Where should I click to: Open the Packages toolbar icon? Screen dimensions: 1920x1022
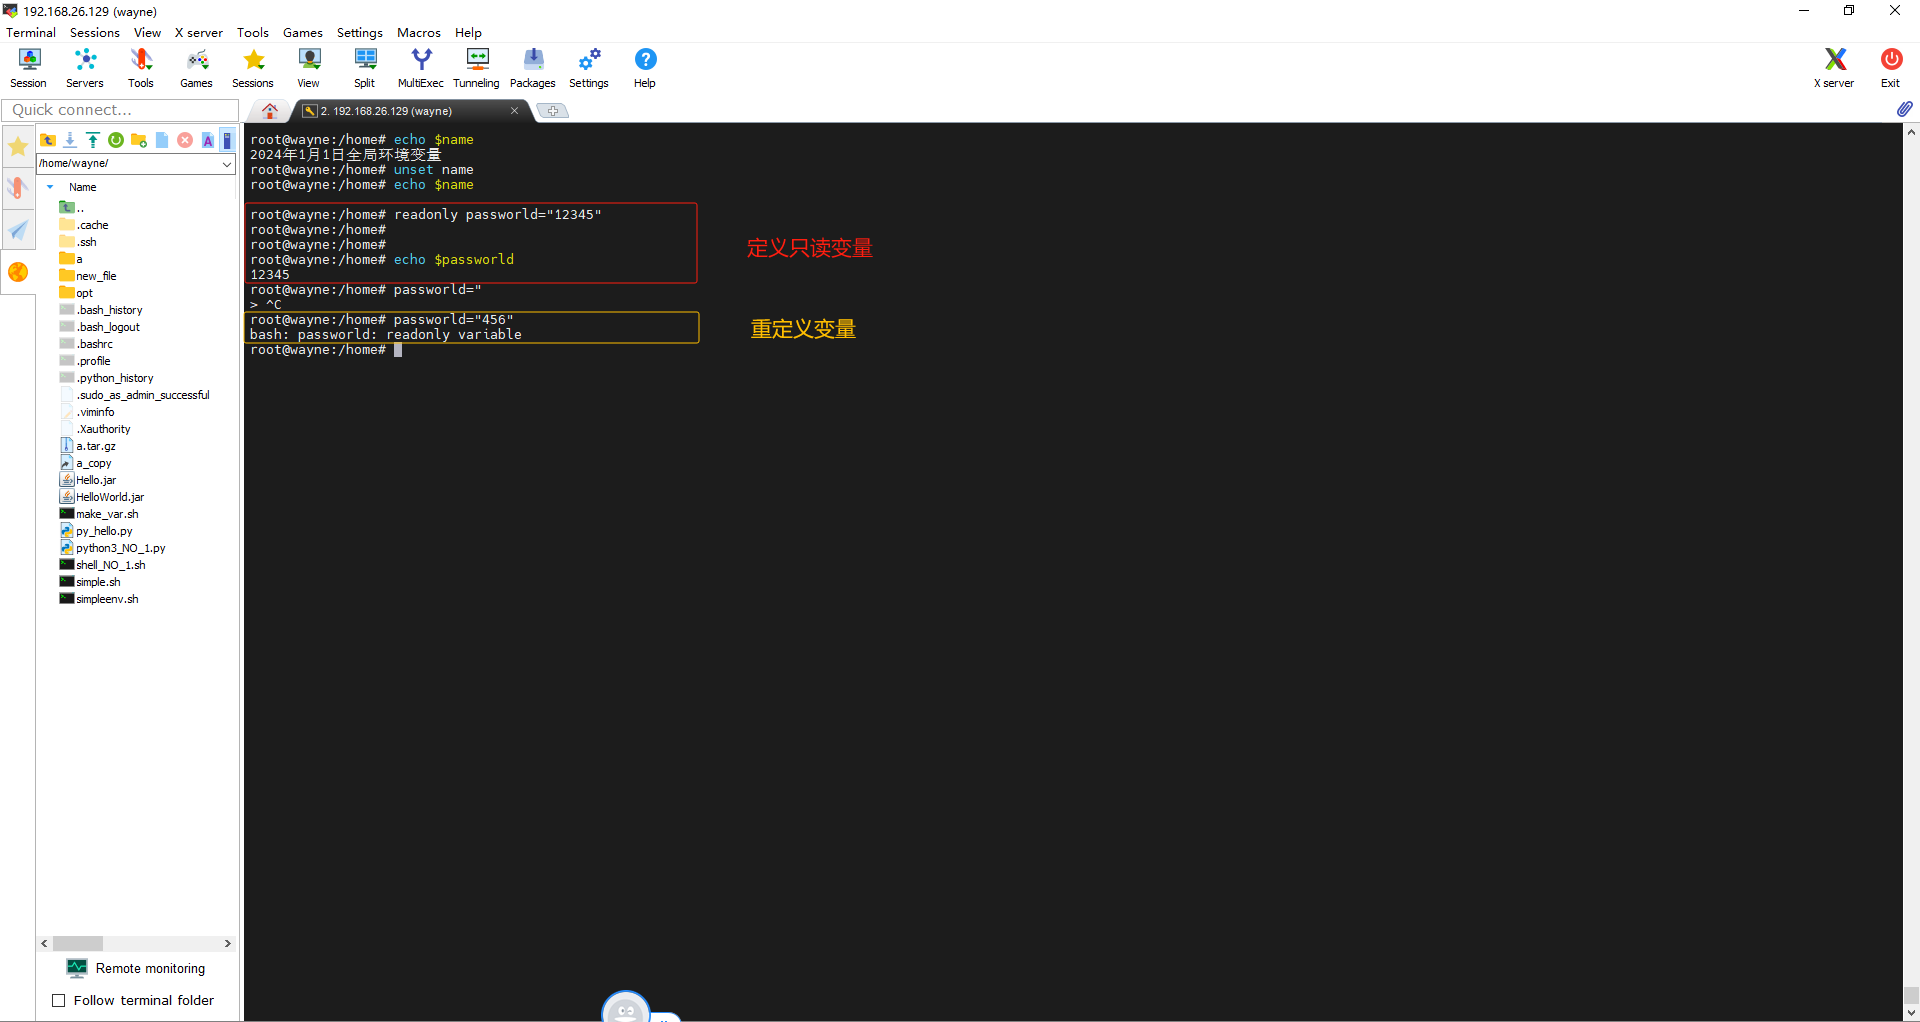[533, 68]
